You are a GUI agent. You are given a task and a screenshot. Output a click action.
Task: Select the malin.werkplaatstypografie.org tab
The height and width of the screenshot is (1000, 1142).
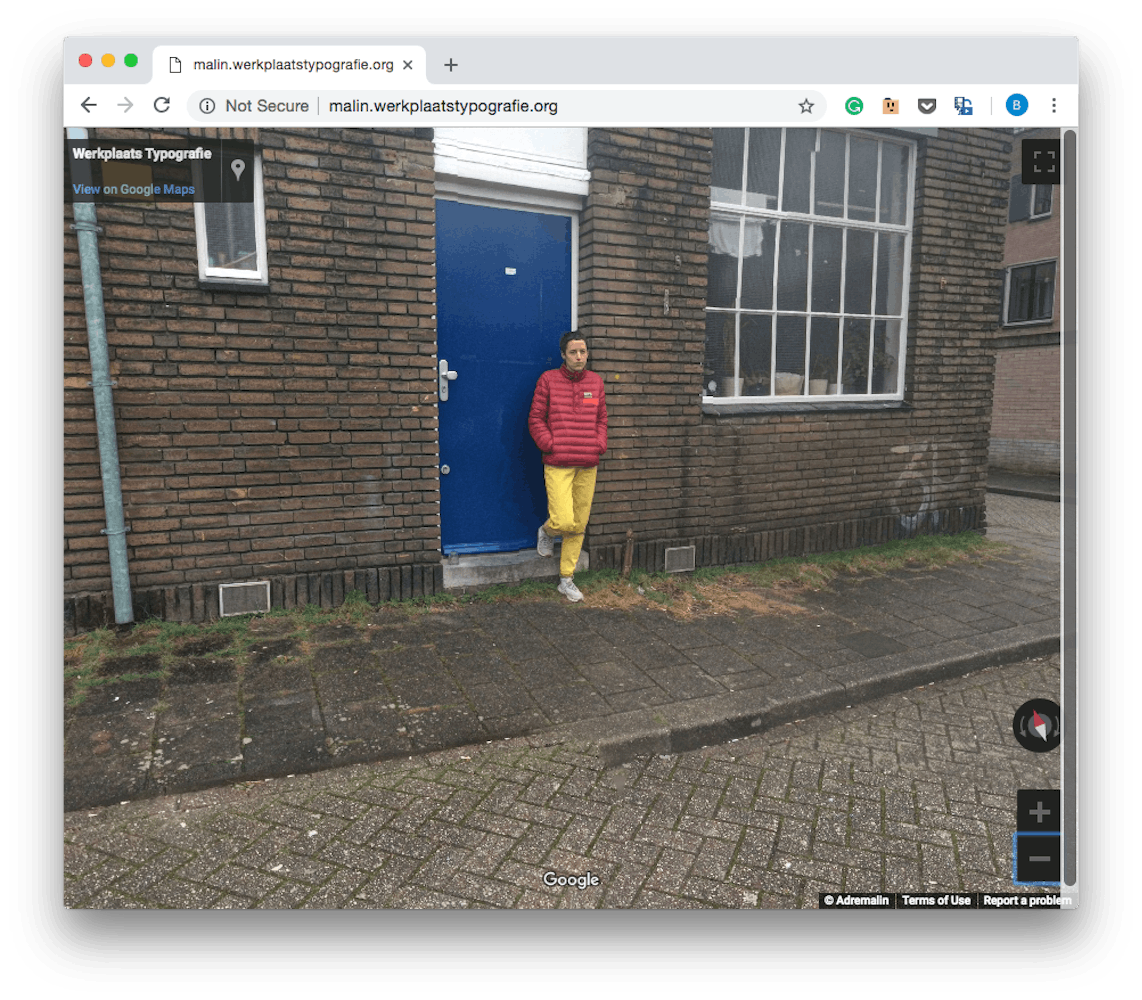pyautogui.click(x=290, y=65)
